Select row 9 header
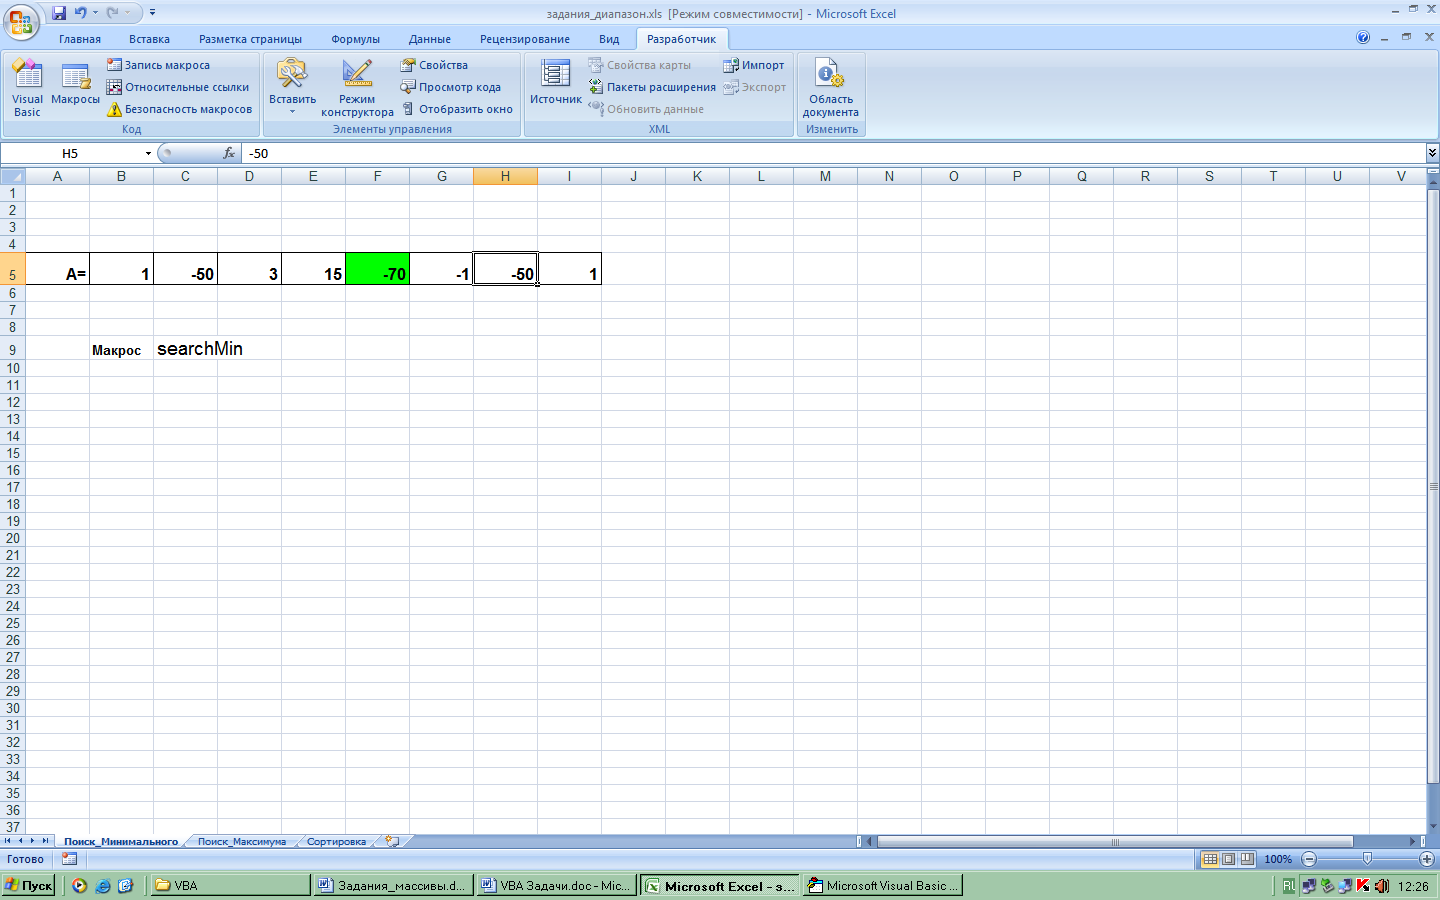The image size is (1440, 900). coord(12,349)
